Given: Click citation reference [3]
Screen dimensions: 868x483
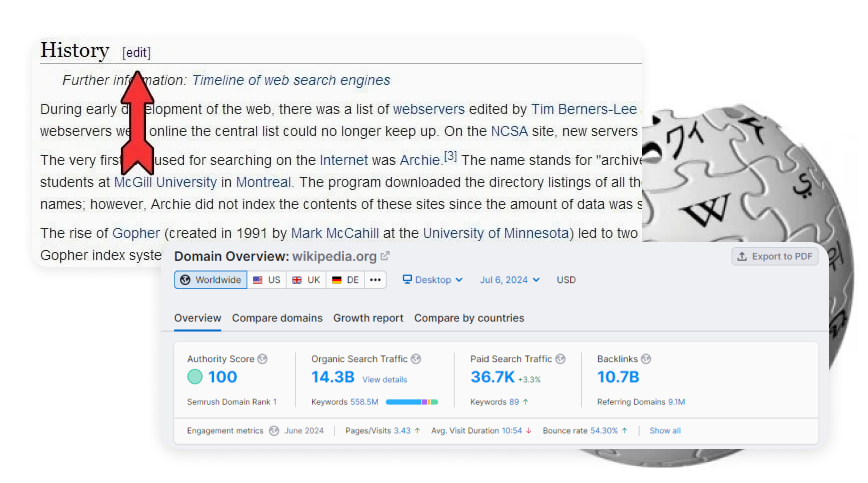Looking at the screenshot, I should point(451,156).
